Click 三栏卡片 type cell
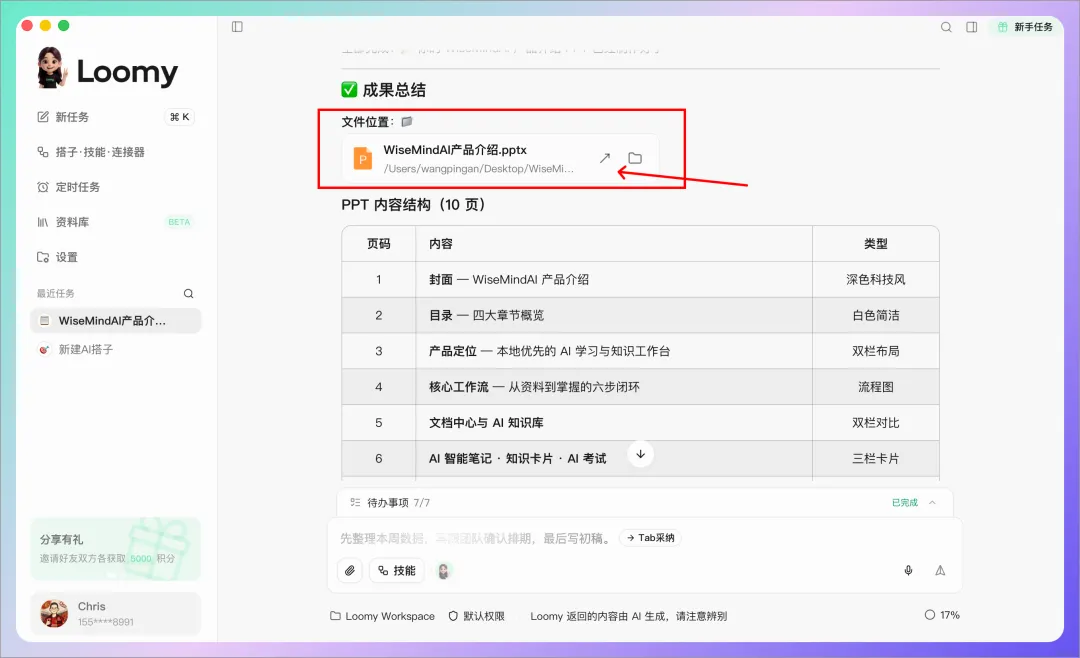Screen dimensions: 1080x658 click(875, 459)
